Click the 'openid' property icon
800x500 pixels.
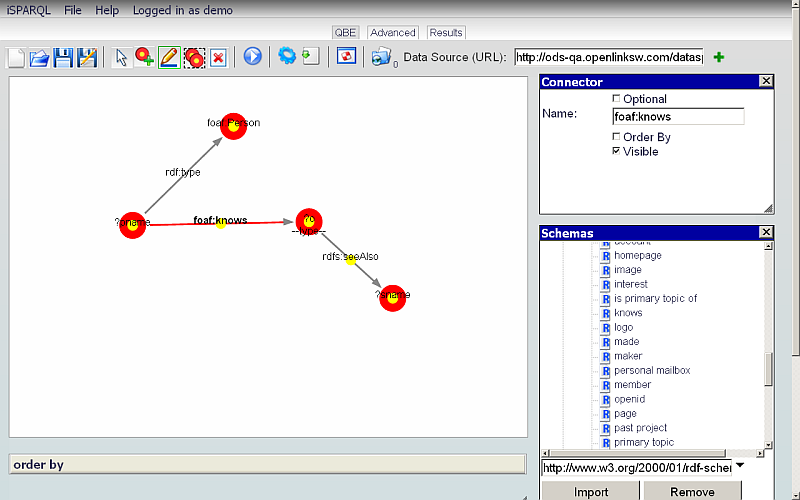606,400
